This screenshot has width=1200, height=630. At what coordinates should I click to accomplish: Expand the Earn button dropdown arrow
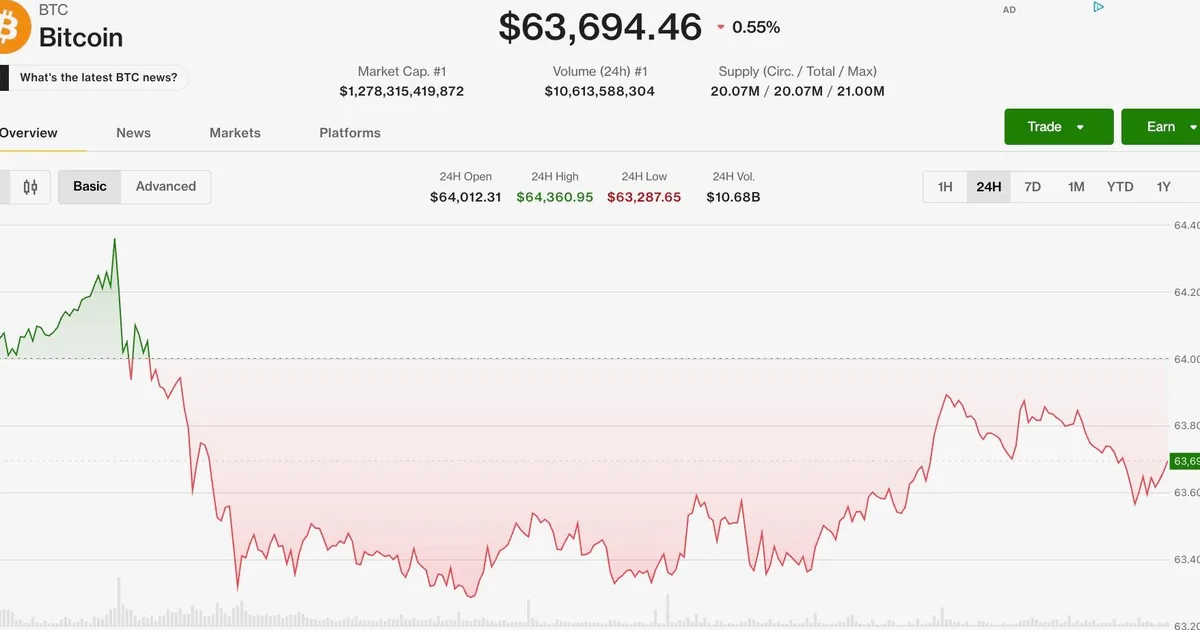pyautogui.click(x=1193, y=127)
